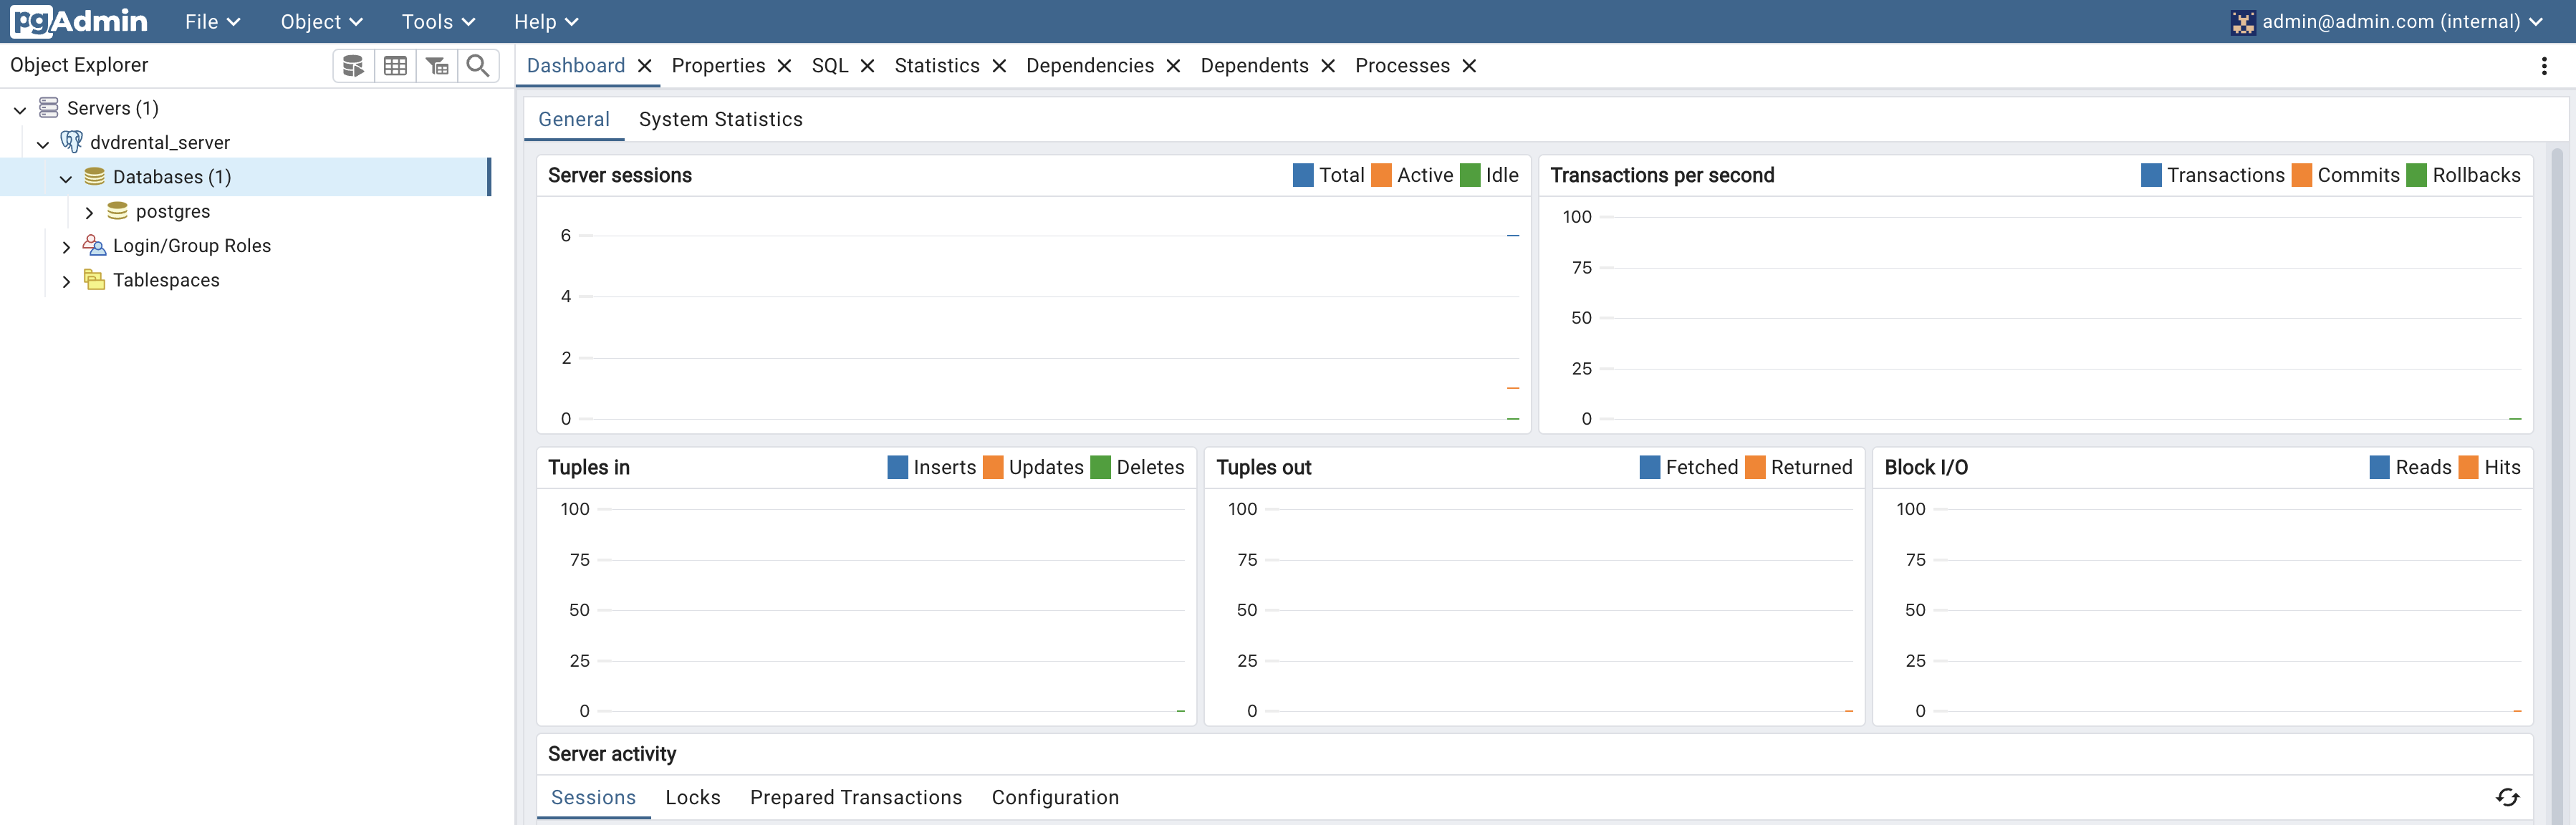The width and height of the screenshot is (2576, 825).
Task: Click the Login/Group Roles icon
Action: pyautogui.click(x=94, y=245)
